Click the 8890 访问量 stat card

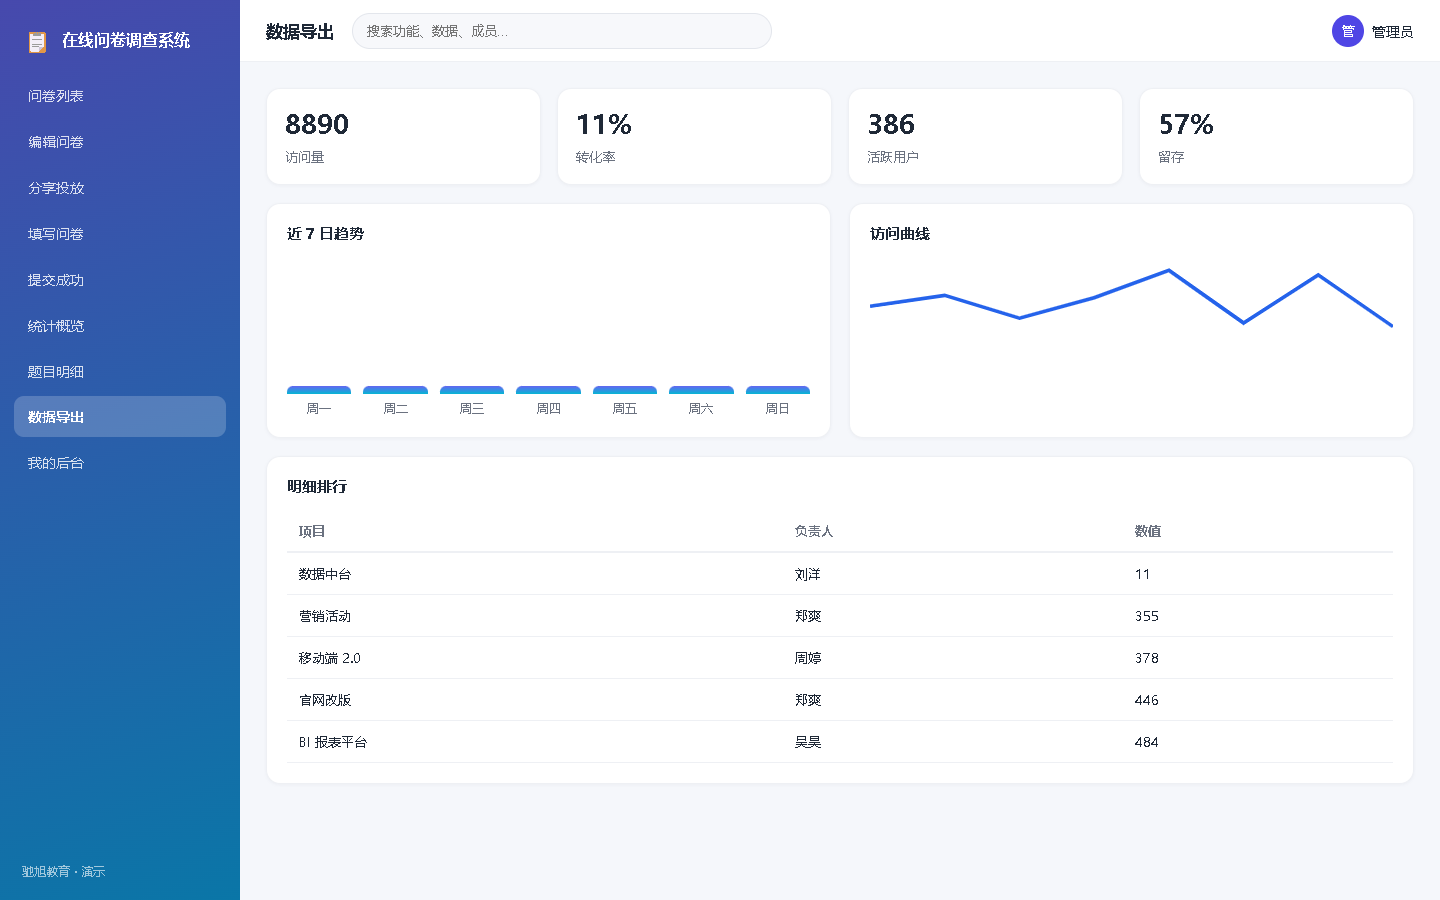click(x=403, y=137)
